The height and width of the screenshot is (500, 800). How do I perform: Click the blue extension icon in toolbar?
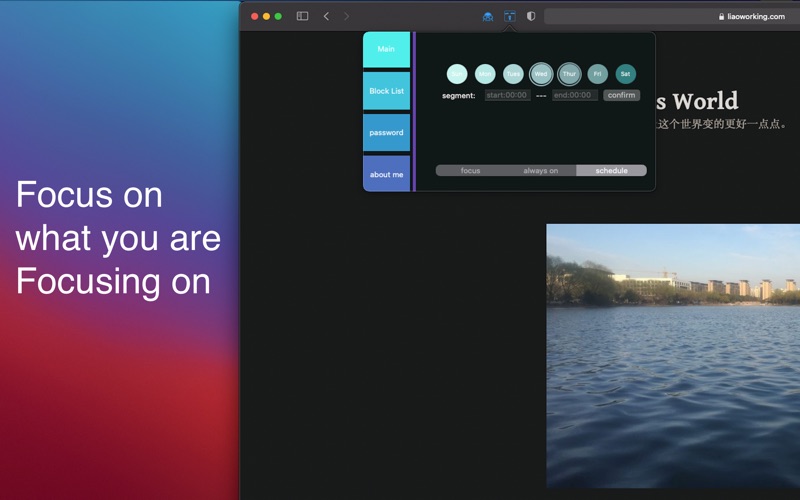[488, 16]
